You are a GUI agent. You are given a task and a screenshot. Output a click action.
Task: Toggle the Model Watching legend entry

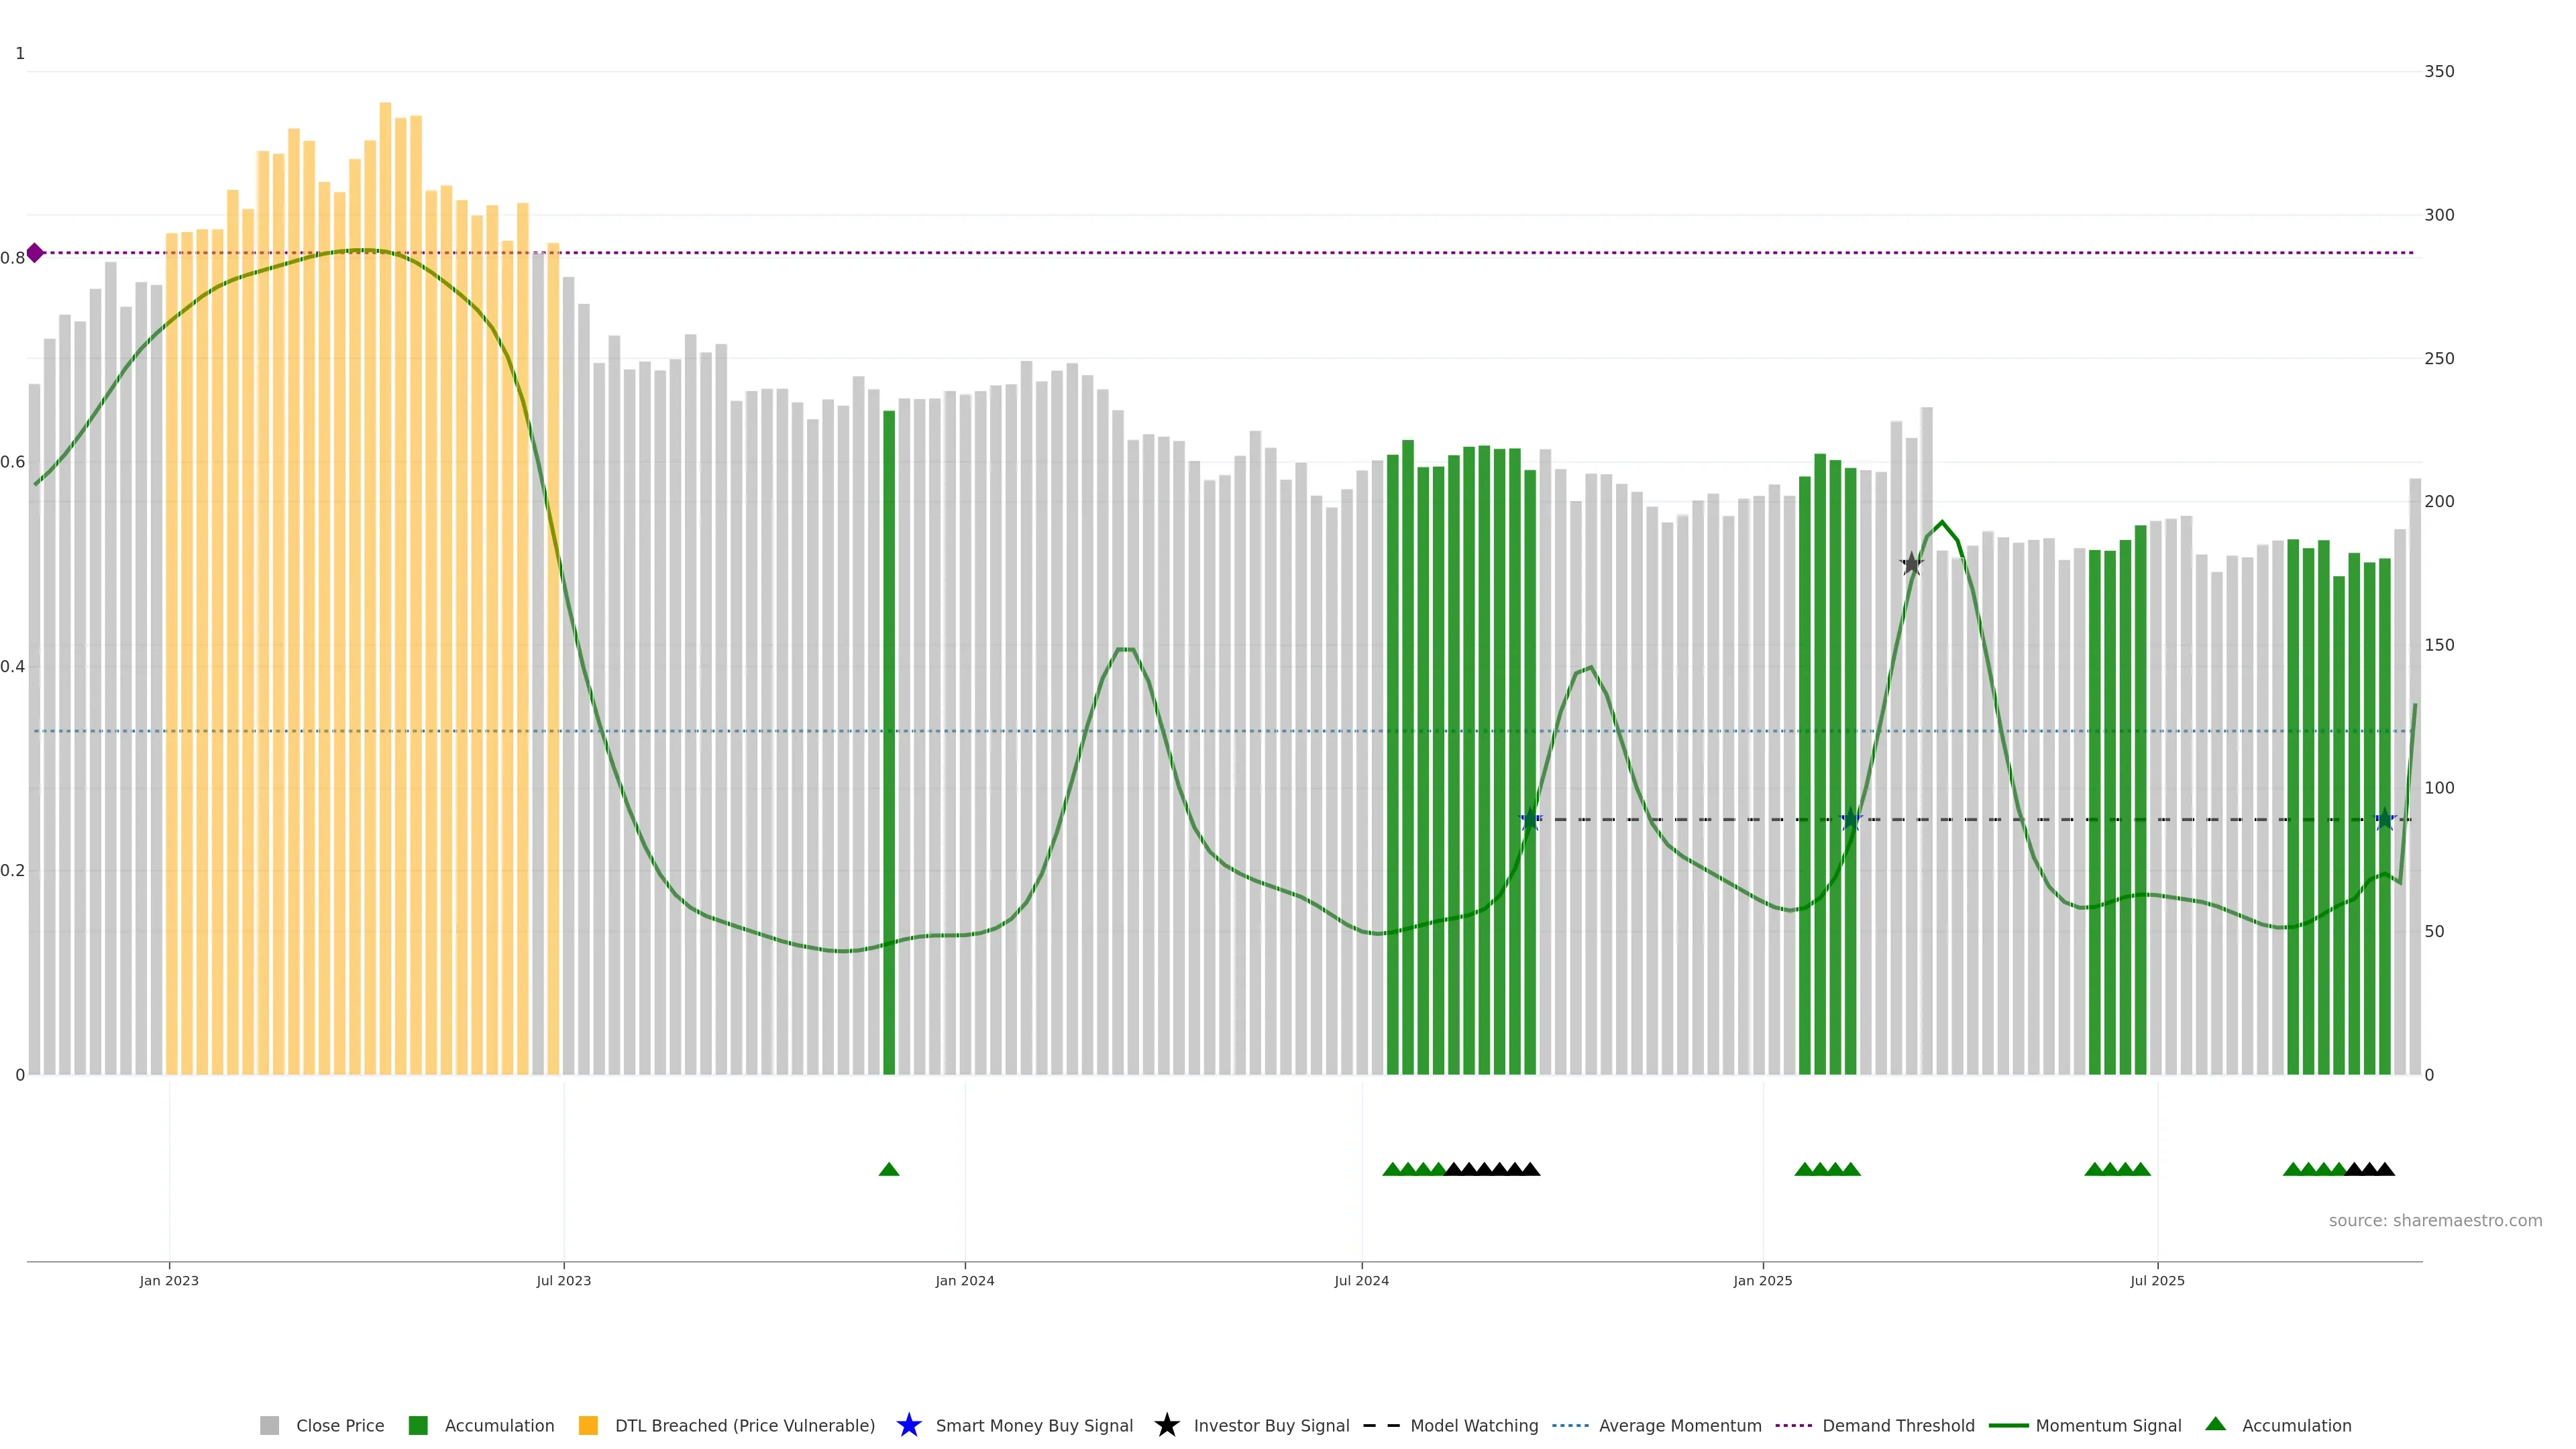1473,1425
